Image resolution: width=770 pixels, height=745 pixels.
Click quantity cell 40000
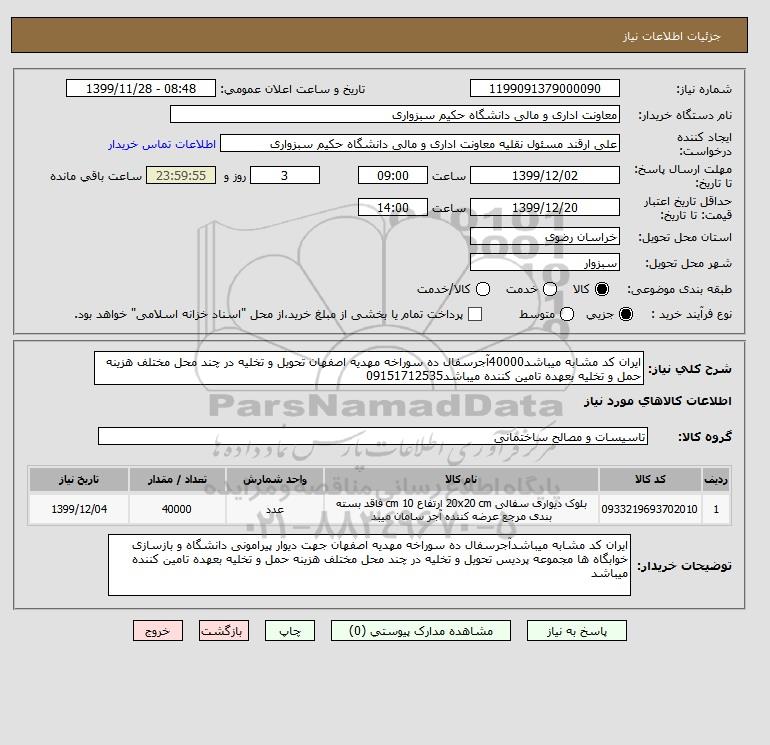[x=177, y=509]
